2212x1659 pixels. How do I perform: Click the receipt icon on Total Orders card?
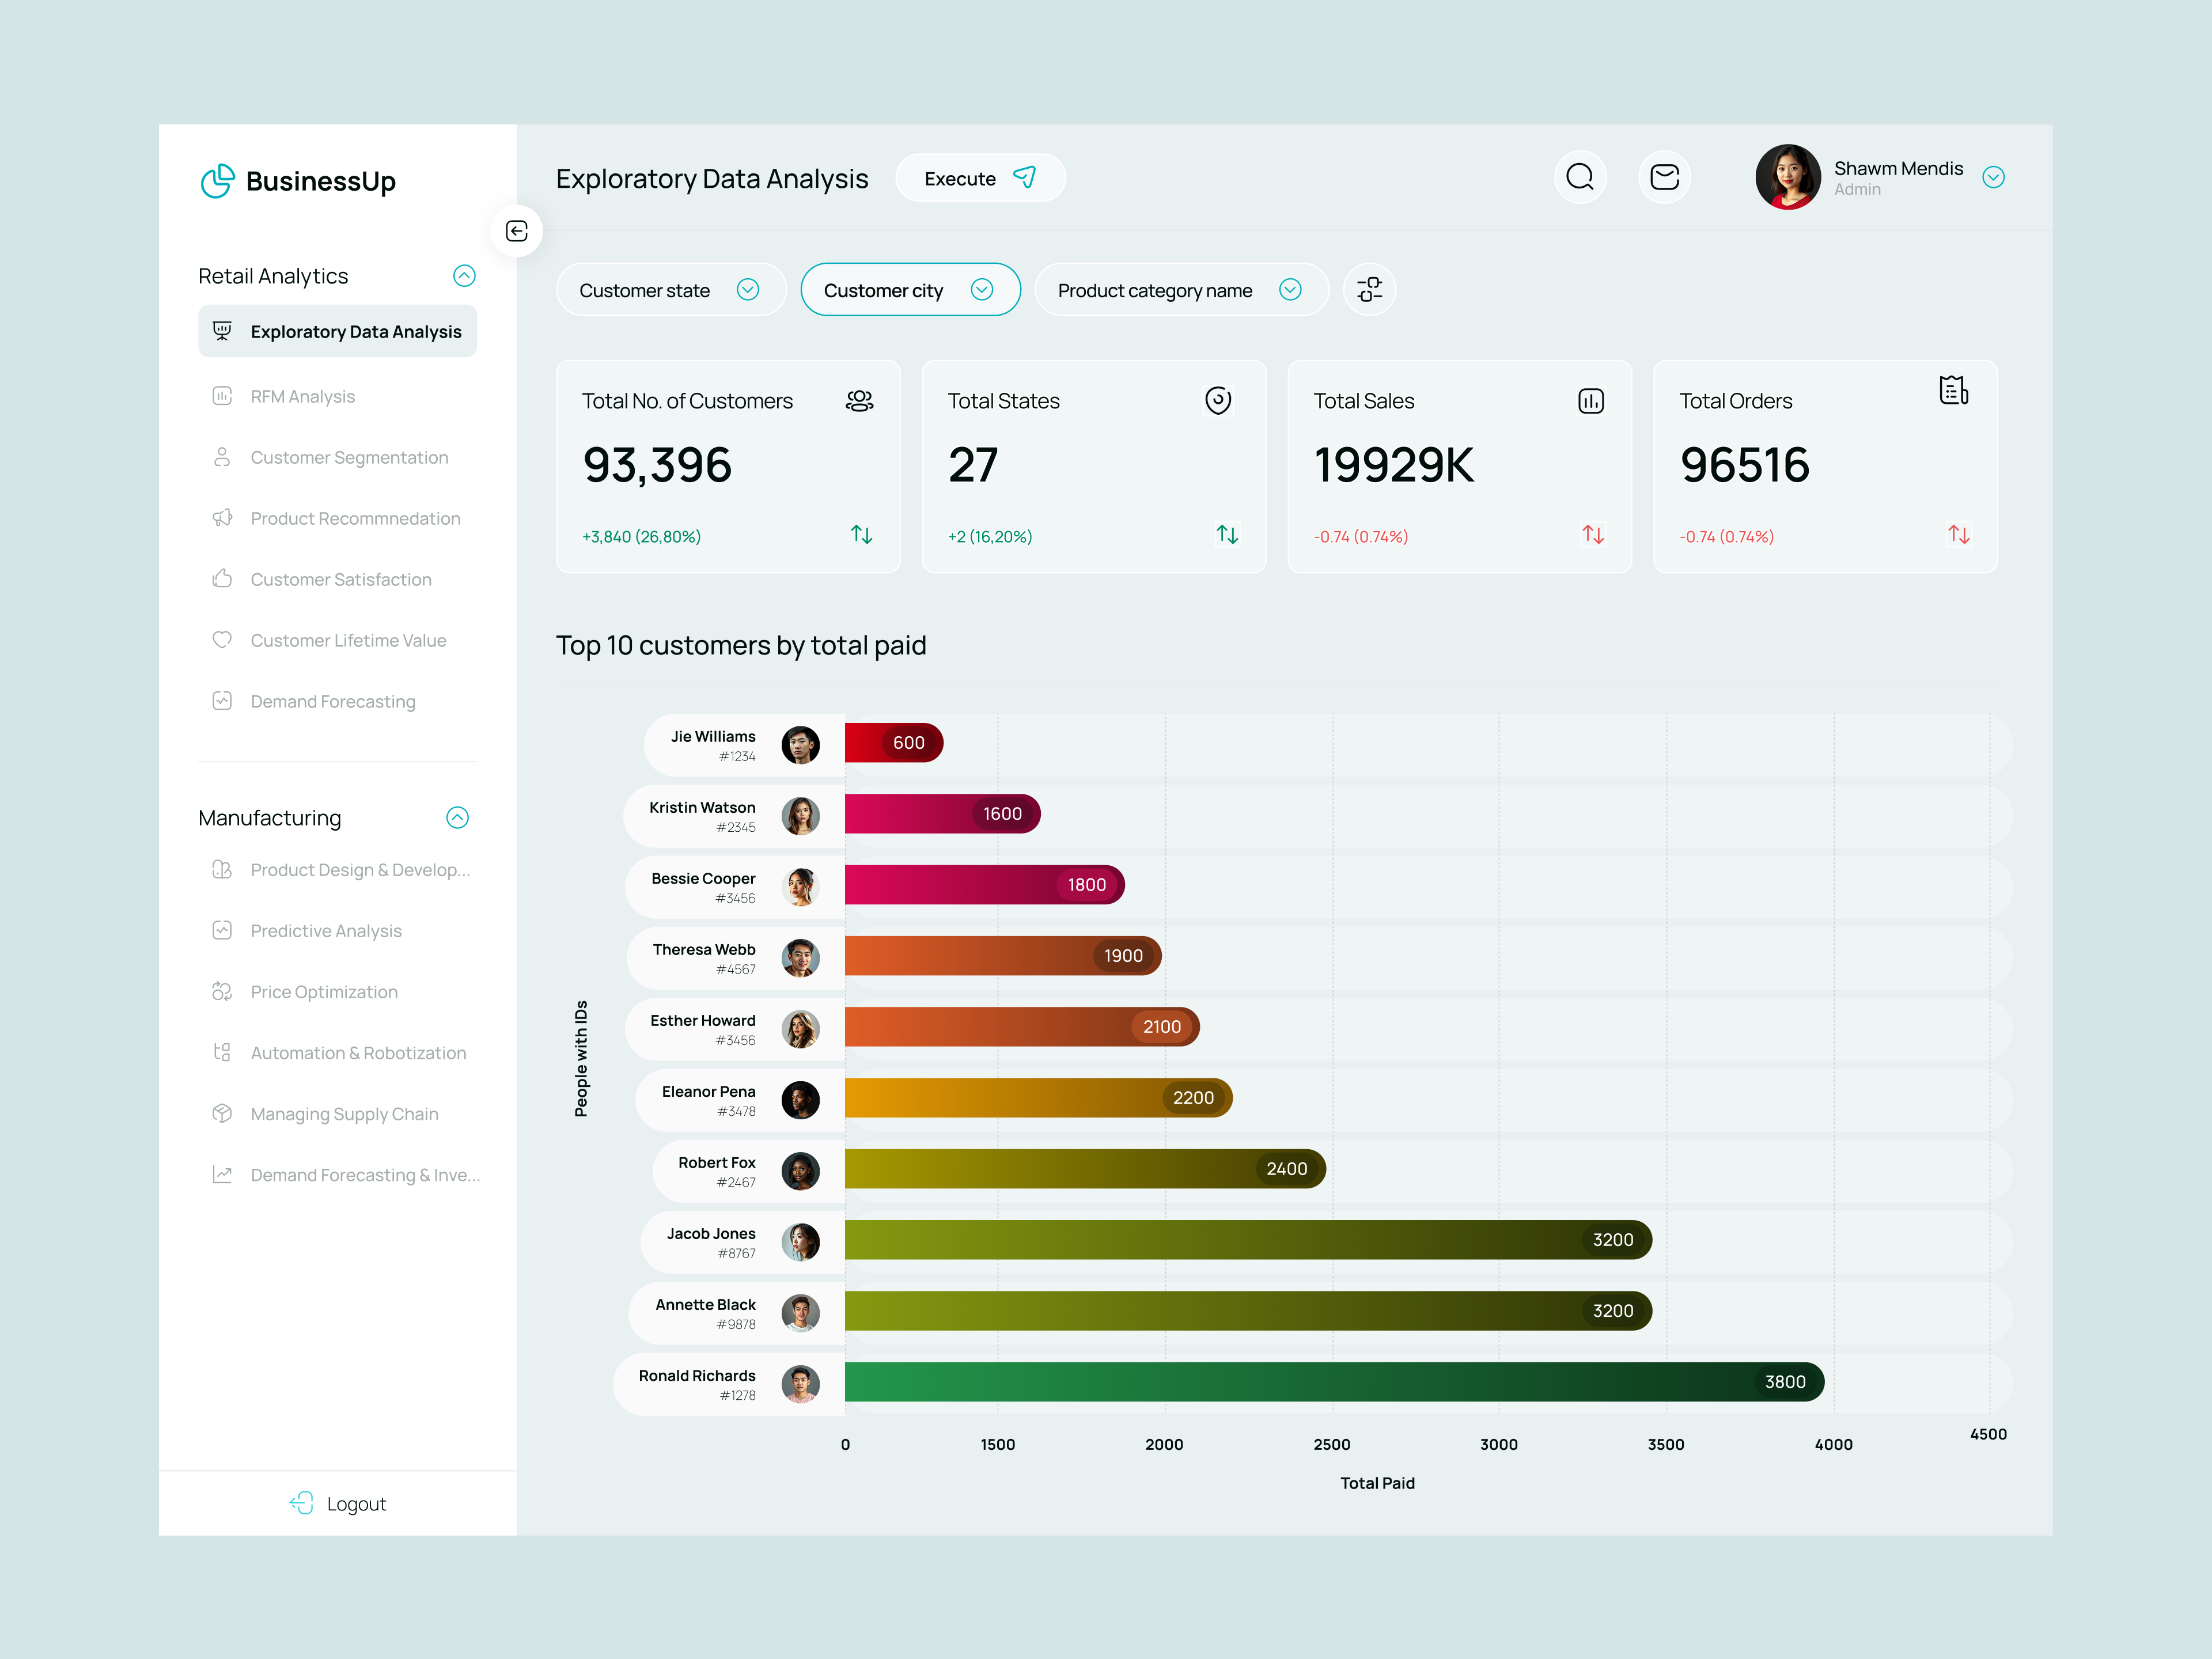pyautogui.click(x=1953, y=390)
